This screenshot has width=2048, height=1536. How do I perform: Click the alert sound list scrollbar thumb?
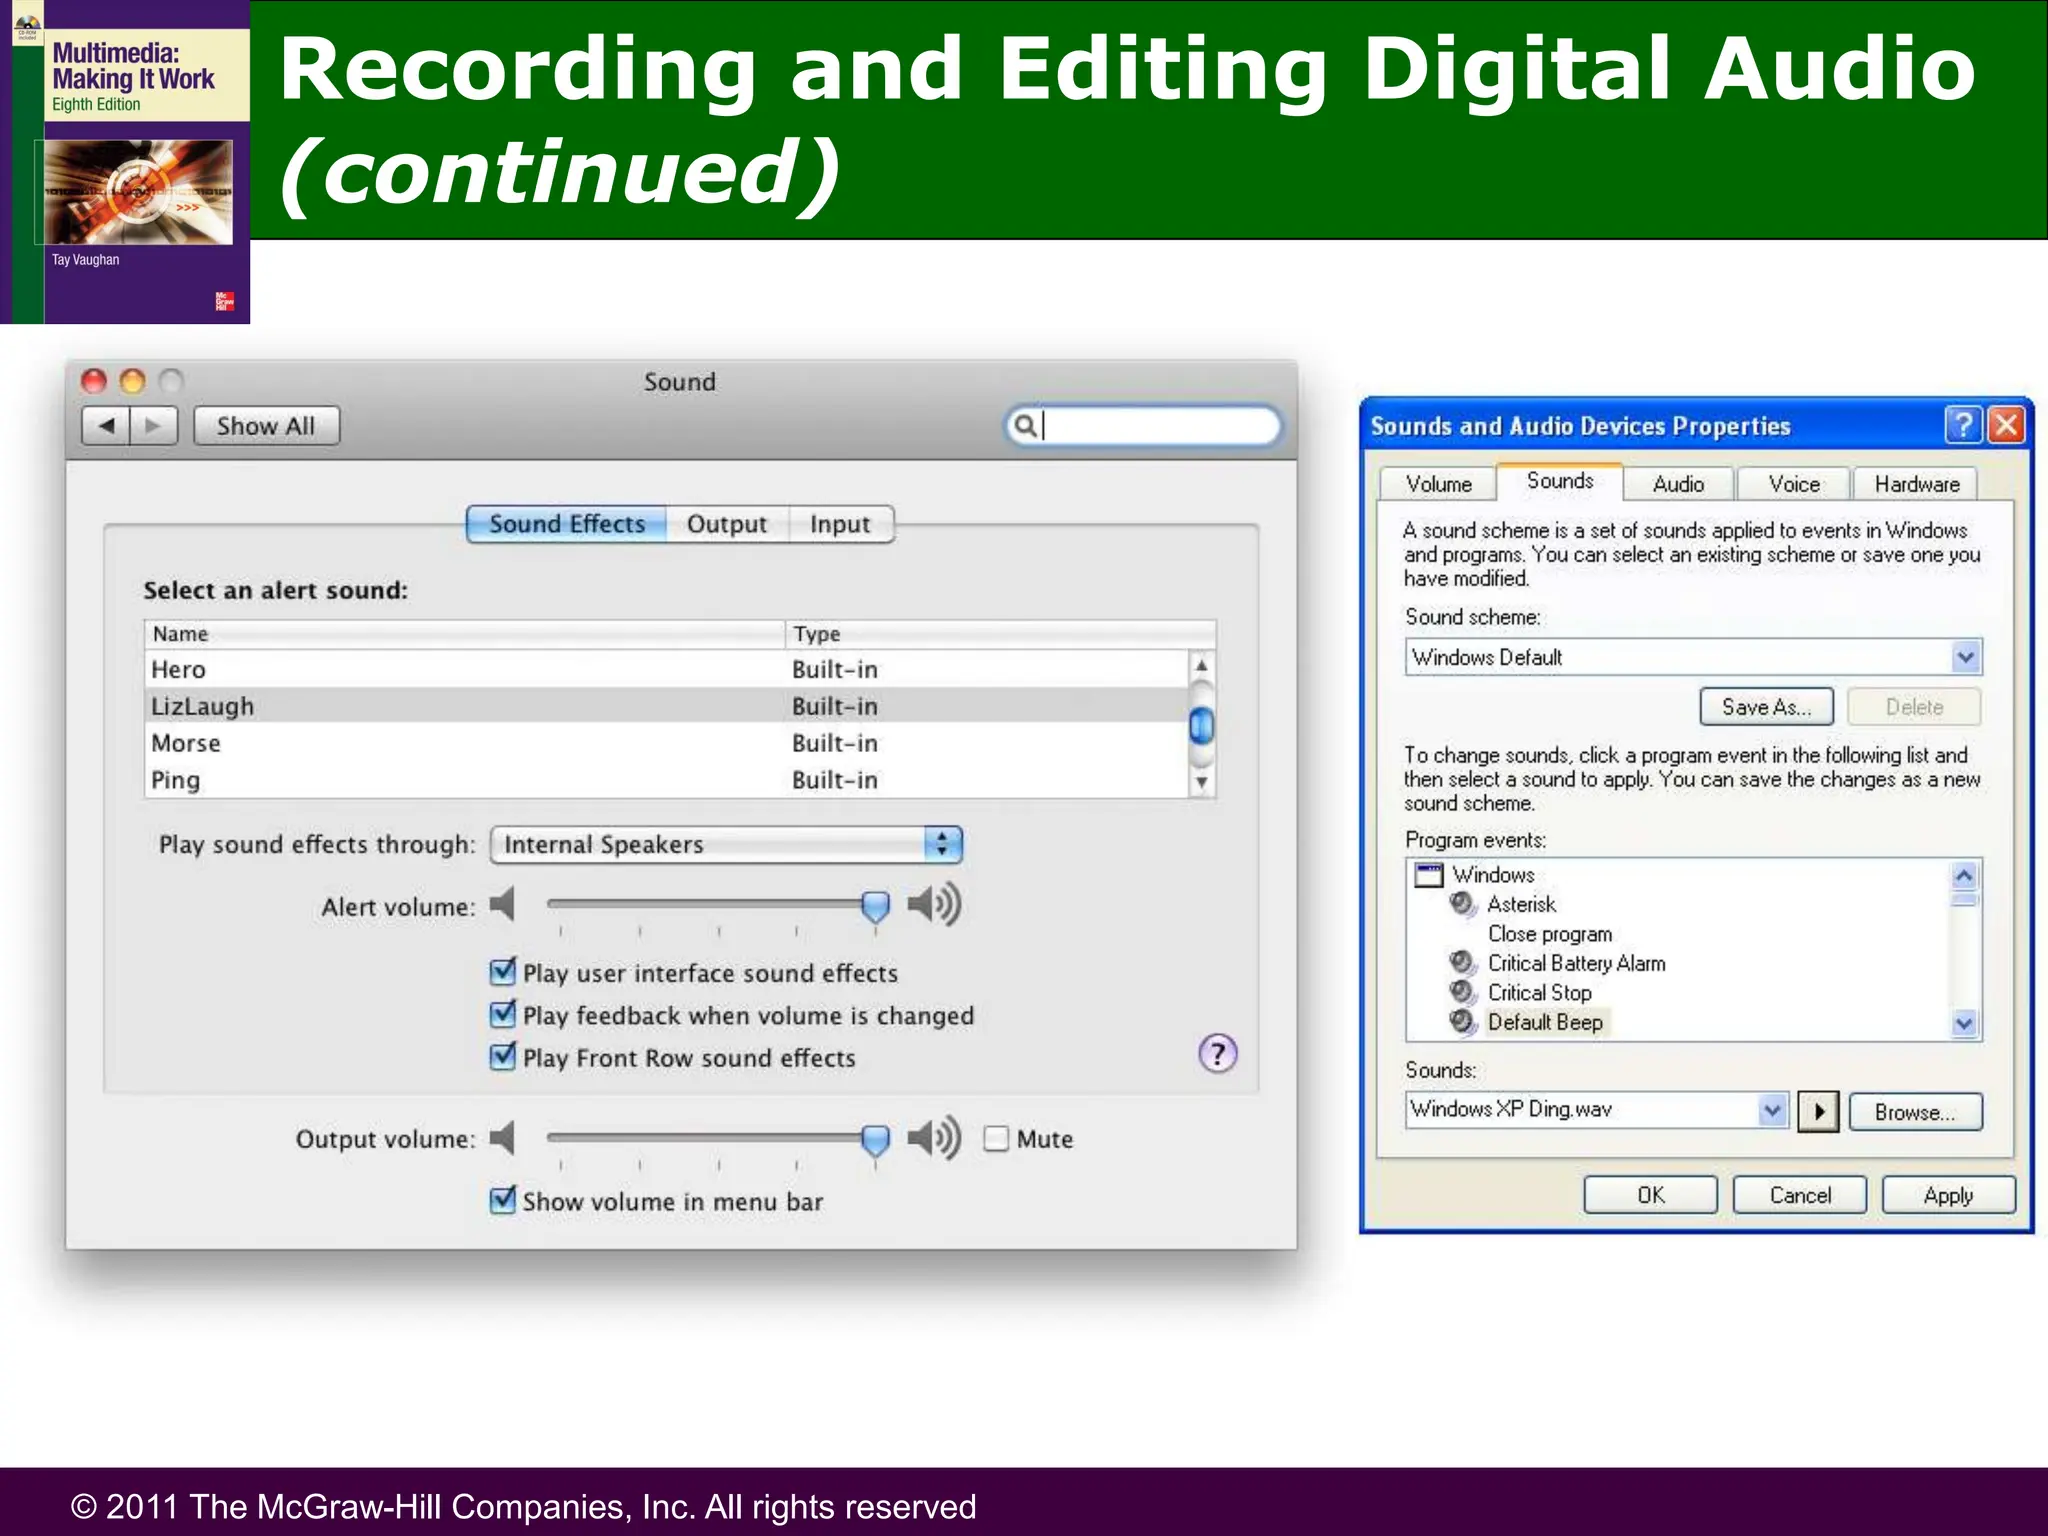point(1202,725)
